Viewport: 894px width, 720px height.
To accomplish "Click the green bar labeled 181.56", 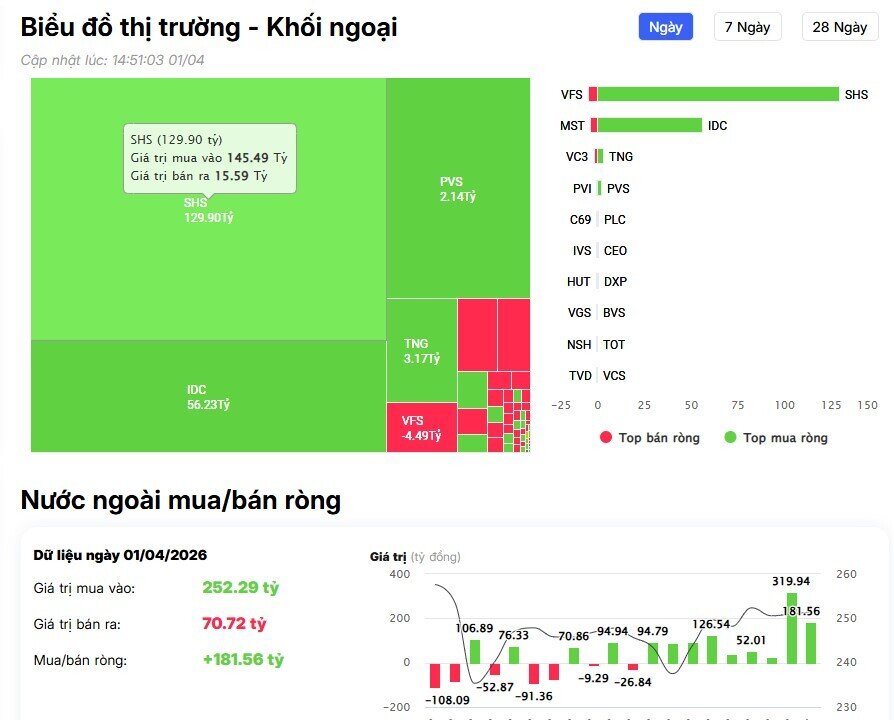I will tap(811, 642).
